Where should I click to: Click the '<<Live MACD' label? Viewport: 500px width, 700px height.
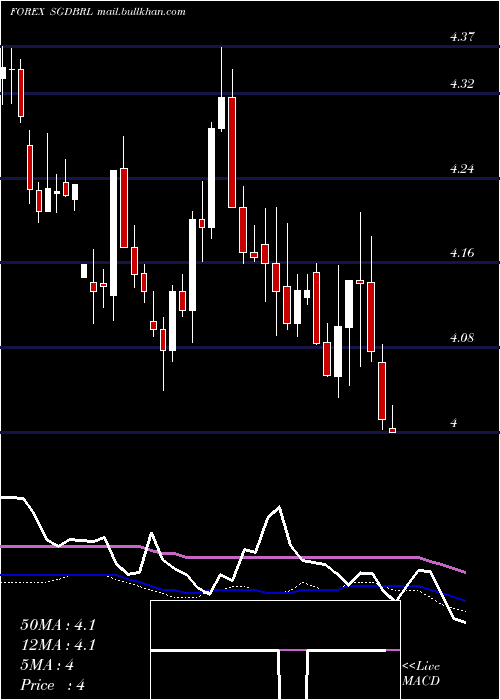[421, 674]
